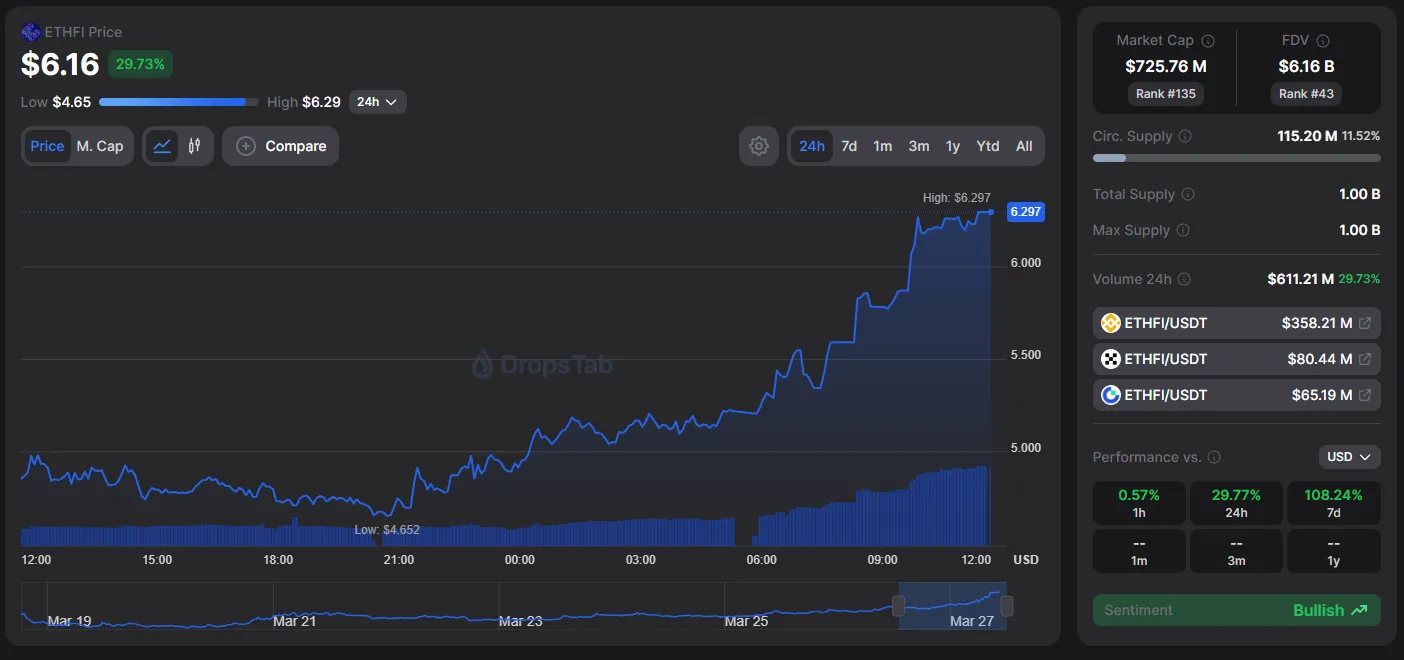Click the ETHFI token logo icon
1404x660 pixels.
pyautogui.click(x=31, y=32)
